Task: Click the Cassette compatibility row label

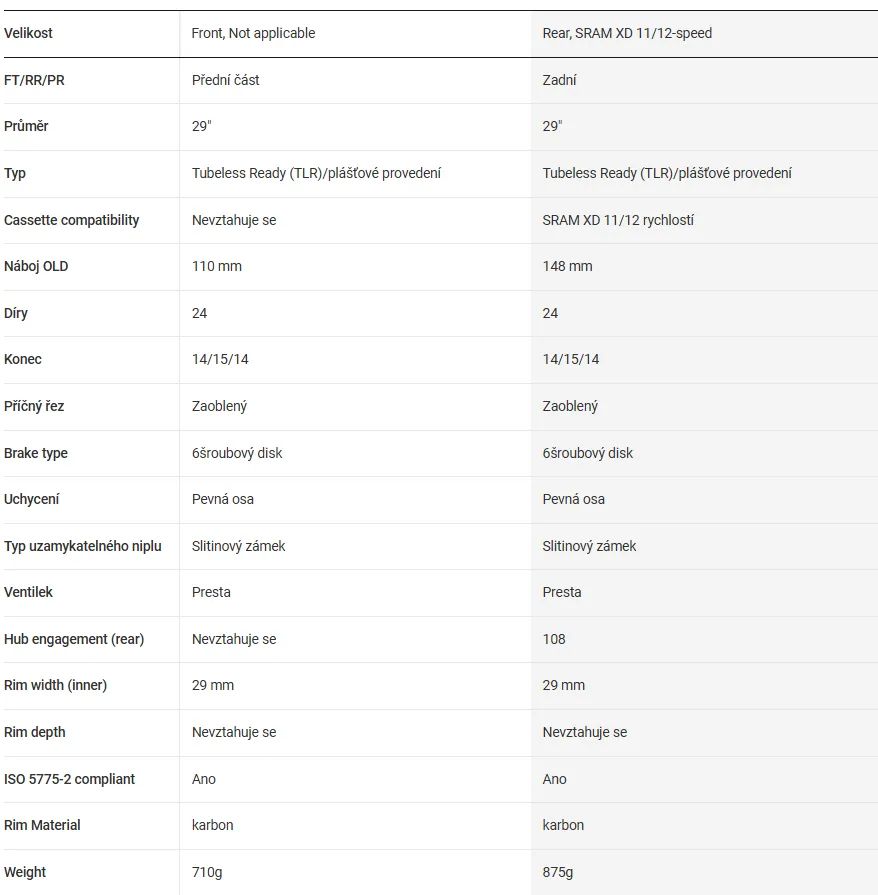Action: point(71,220)
